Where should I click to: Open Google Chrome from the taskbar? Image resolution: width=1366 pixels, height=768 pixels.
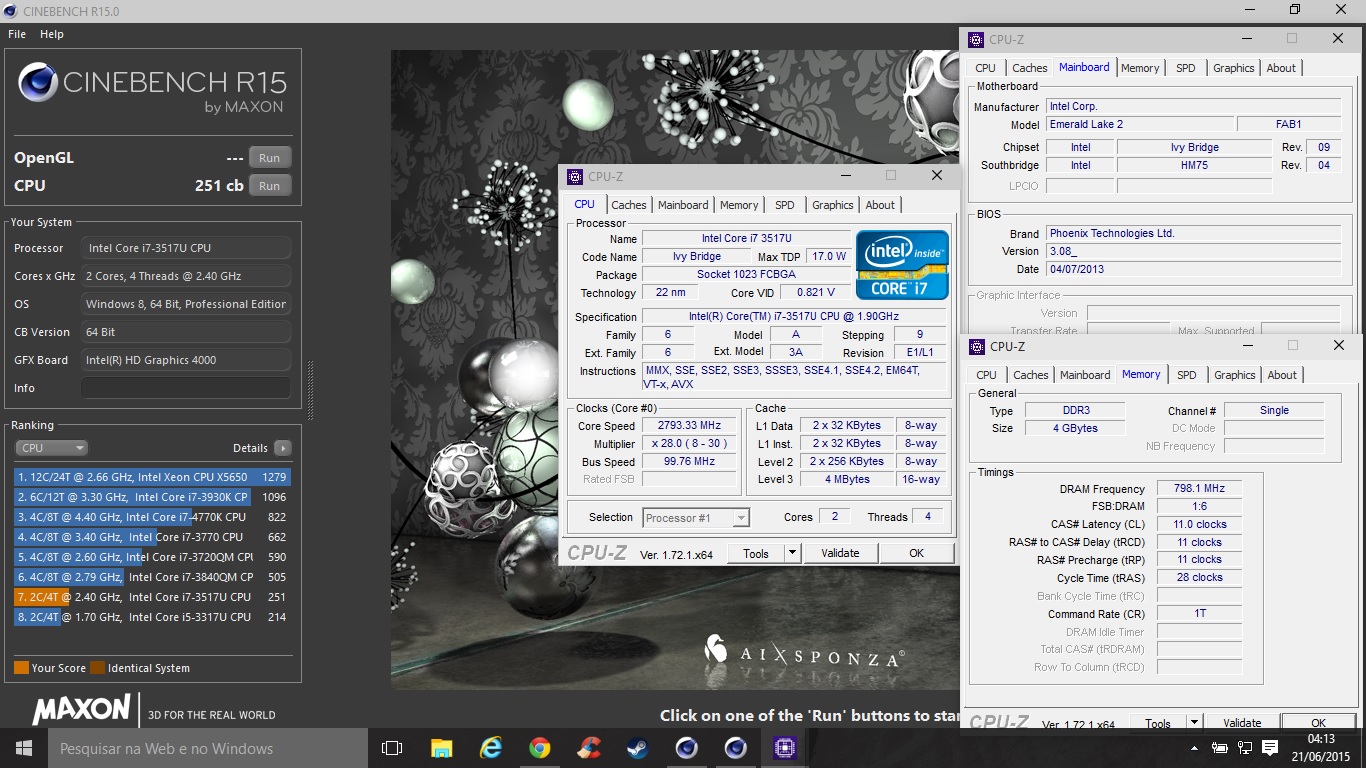click(539, 748)
